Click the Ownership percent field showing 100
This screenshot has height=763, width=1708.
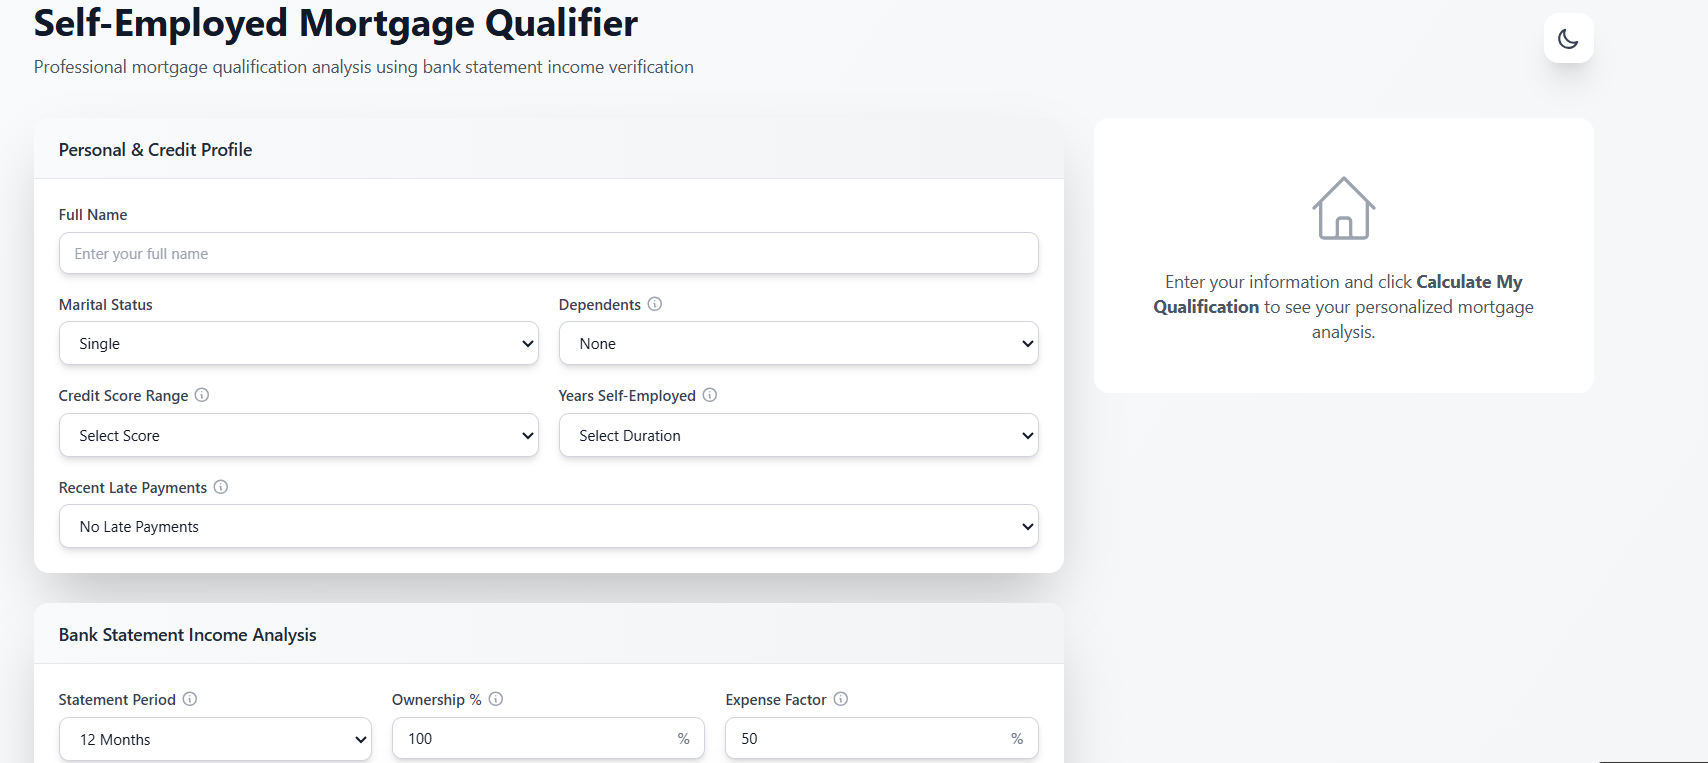point(548,738)
